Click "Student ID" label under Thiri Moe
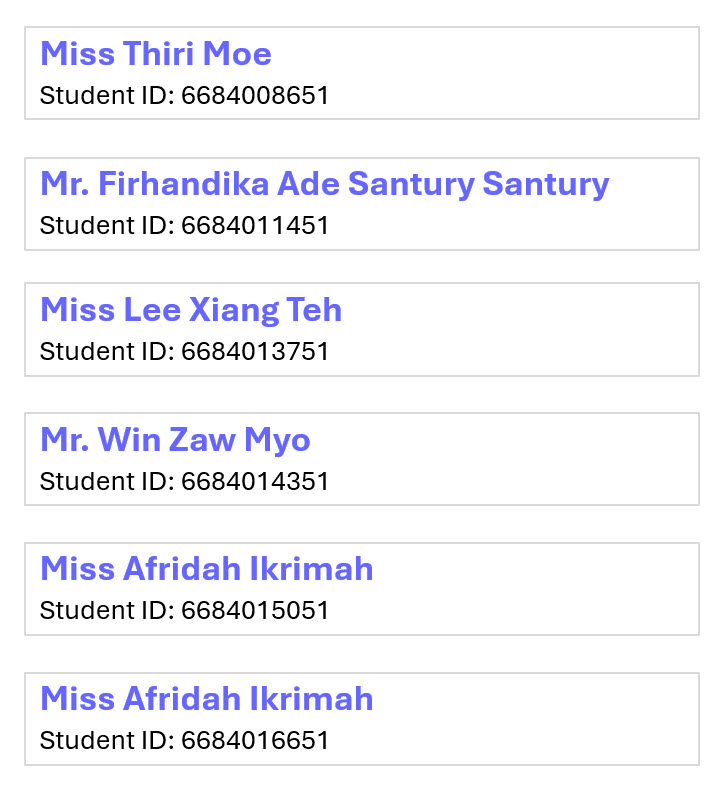Screen dimensions: 723x799 point(106,96)
